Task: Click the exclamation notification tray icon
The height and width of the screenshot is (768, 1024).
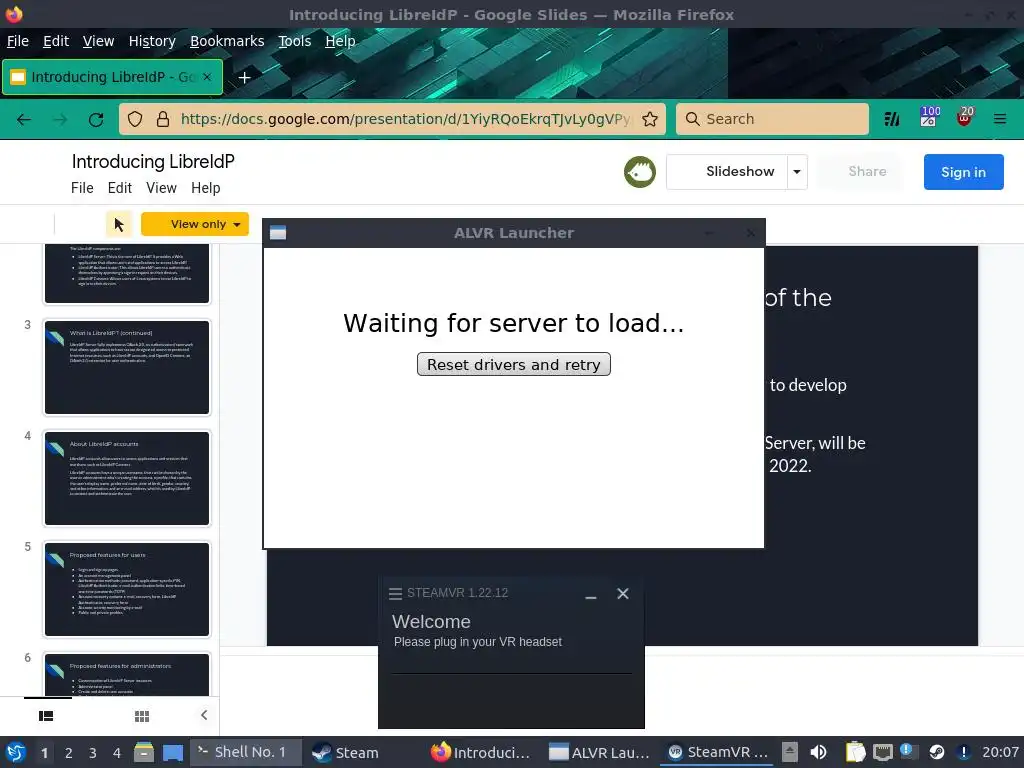Action: [x=964, y=752]
